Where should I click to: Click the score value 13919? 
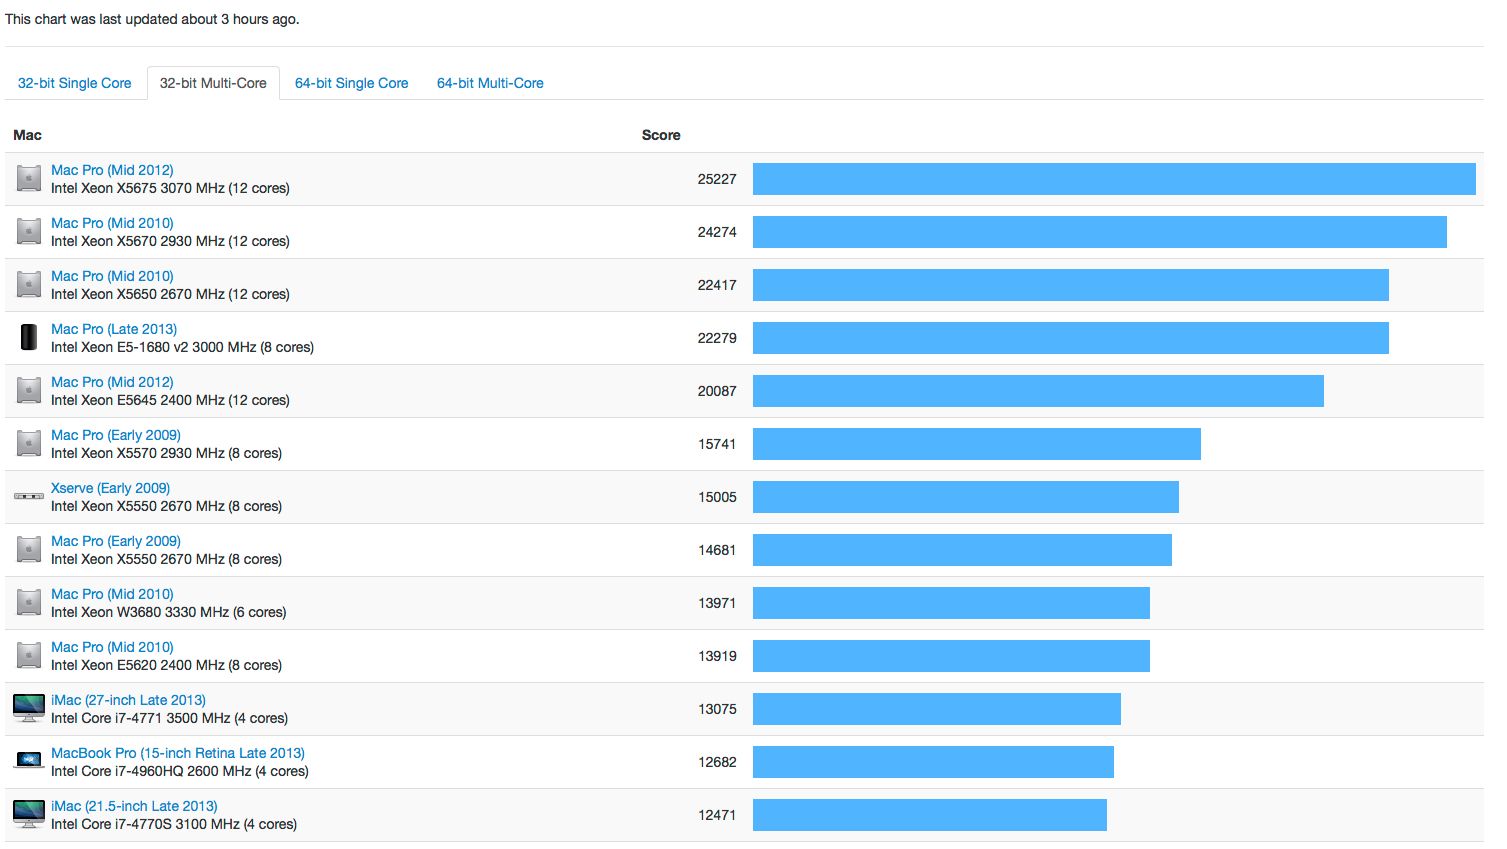click(717, 656)
